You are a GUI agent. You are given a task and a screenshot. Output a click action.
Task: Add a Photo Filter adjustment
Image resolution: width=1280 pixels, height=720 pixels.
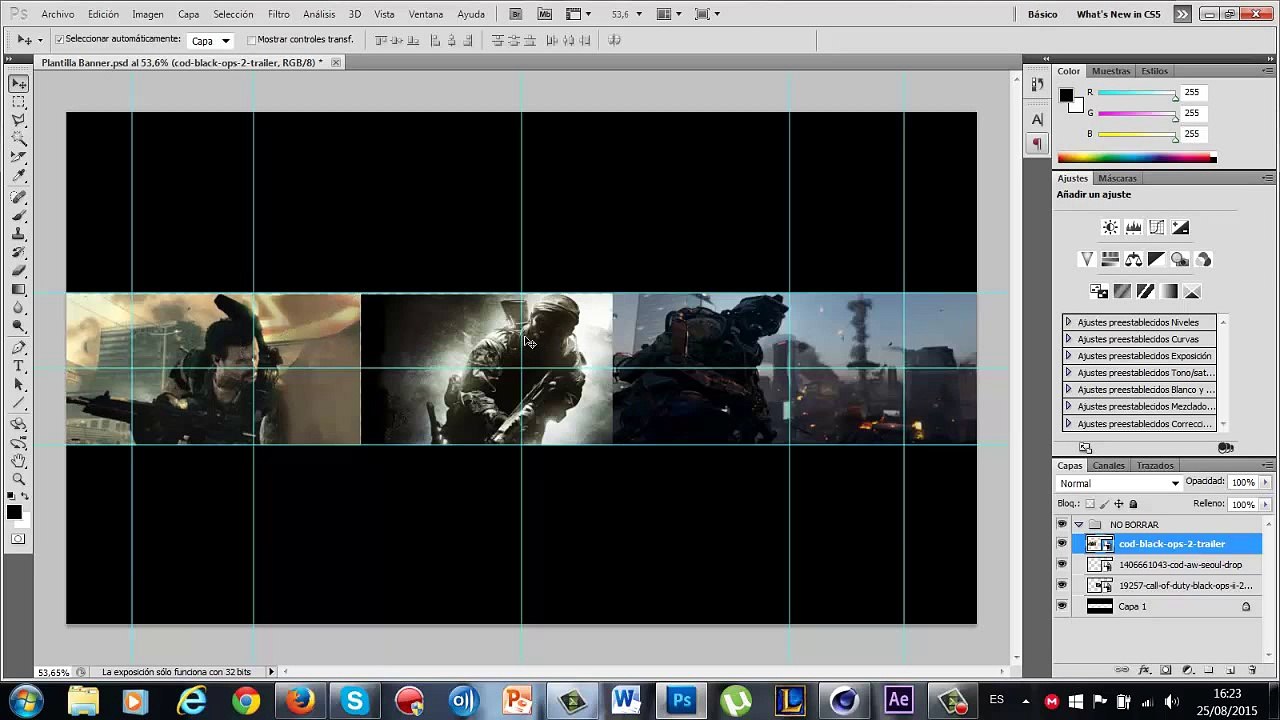pyautogui.click(x=1180, y=259)
